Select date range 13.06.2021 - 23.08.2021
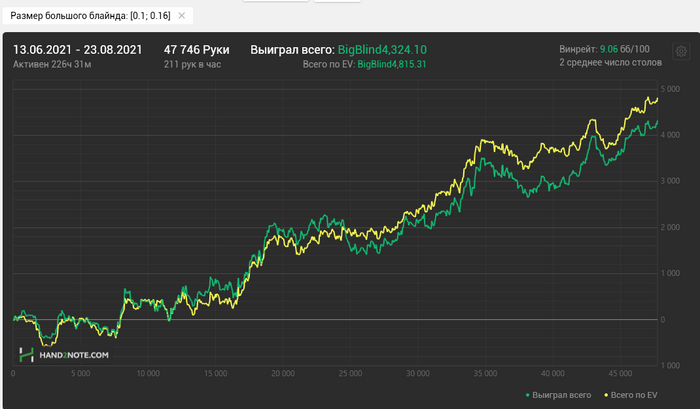This screenshot has height=409, width=700. [78, 50]
